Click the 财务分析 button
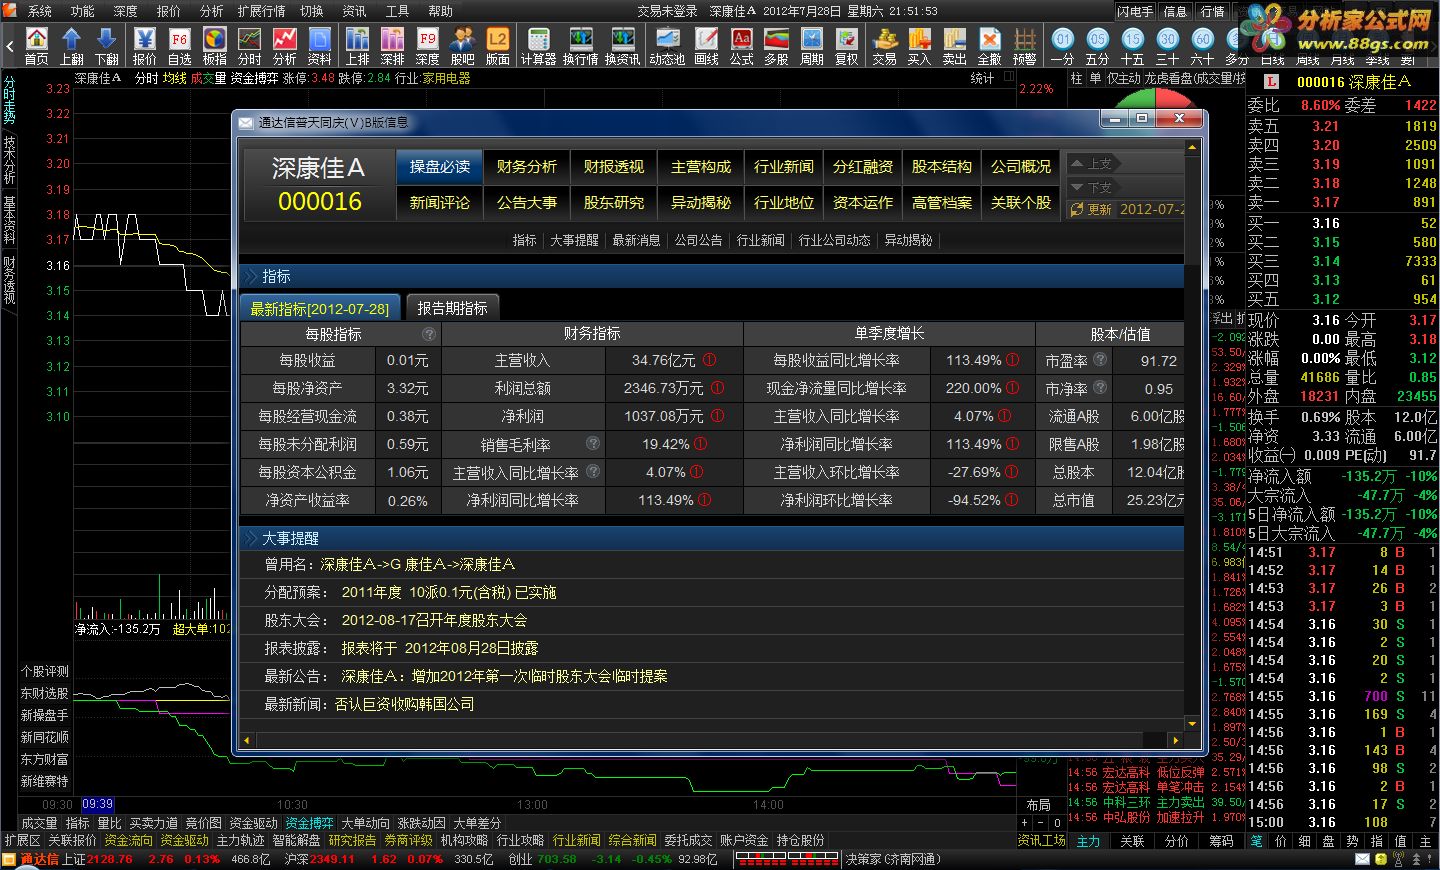The image size is (1440, 870). click(x=527, y=166)
